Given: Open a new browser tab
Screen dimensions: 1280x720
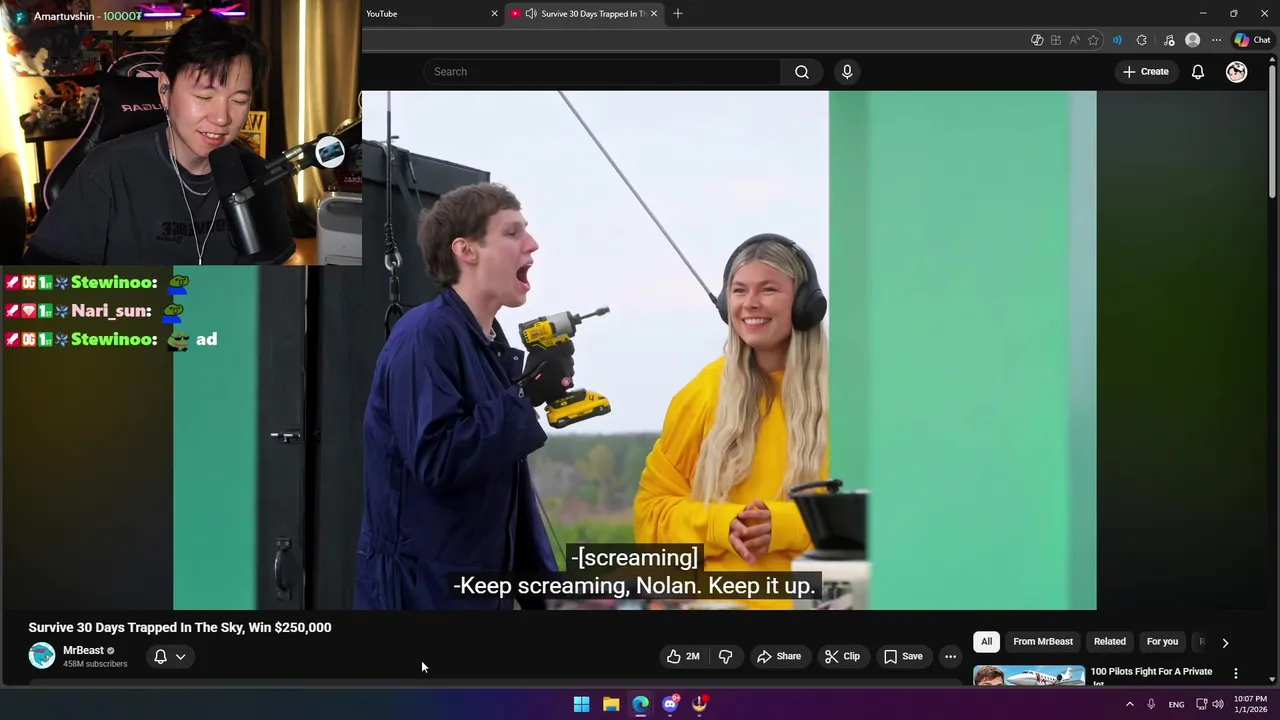Looking at the screenshot, I should coord(678,13).
